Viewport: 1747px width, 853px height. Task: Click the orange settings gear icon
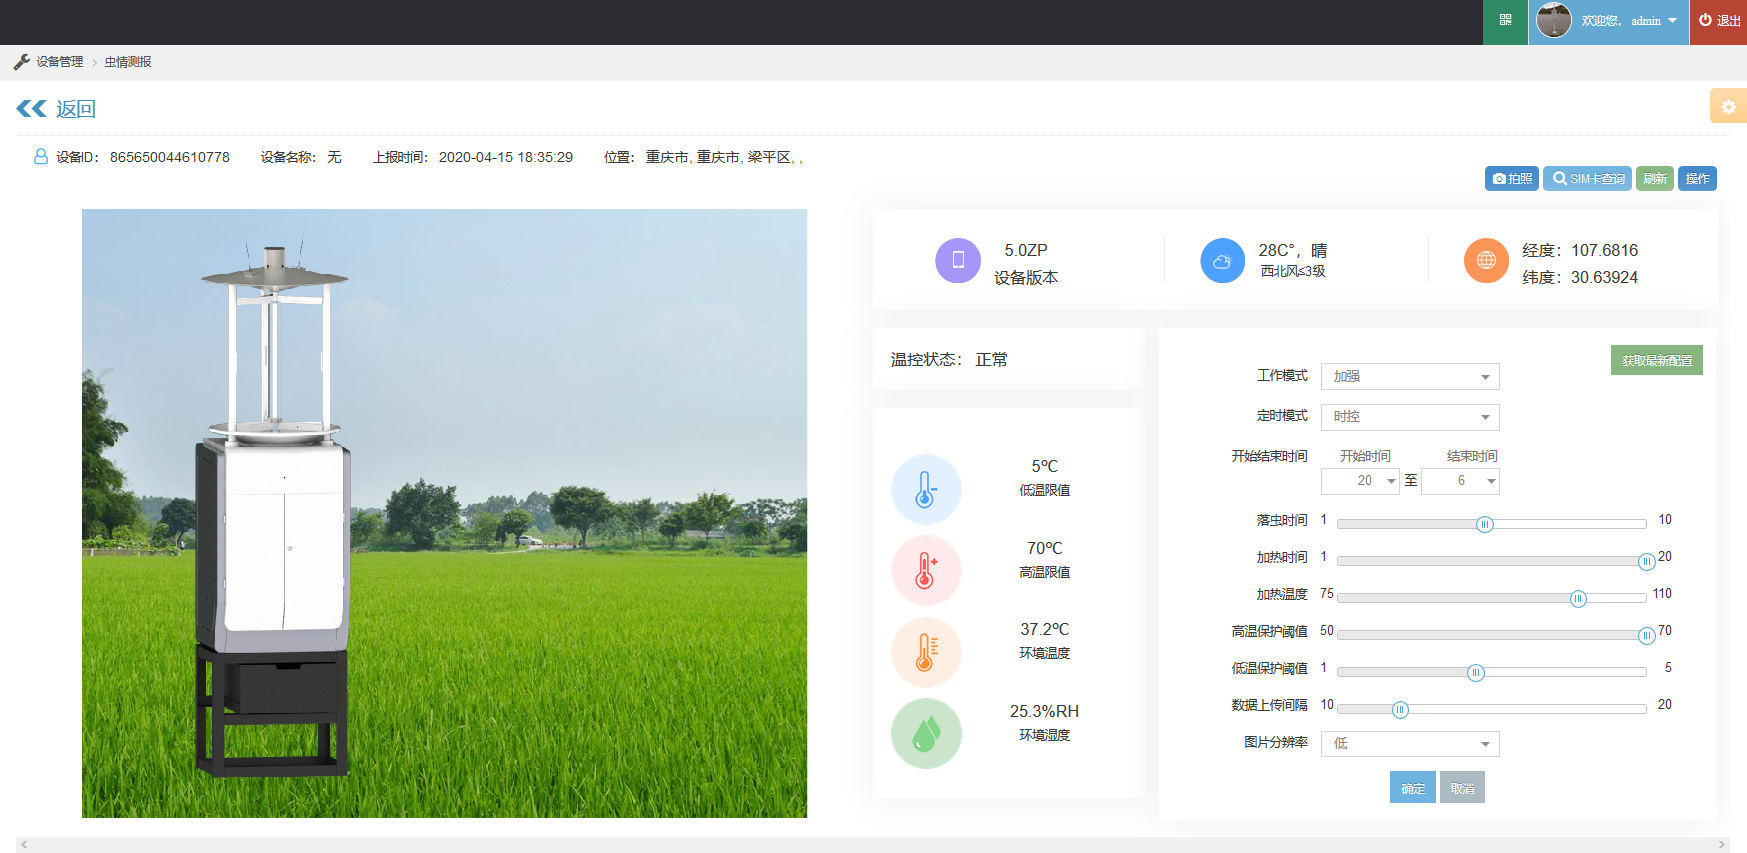point(1728,106)
